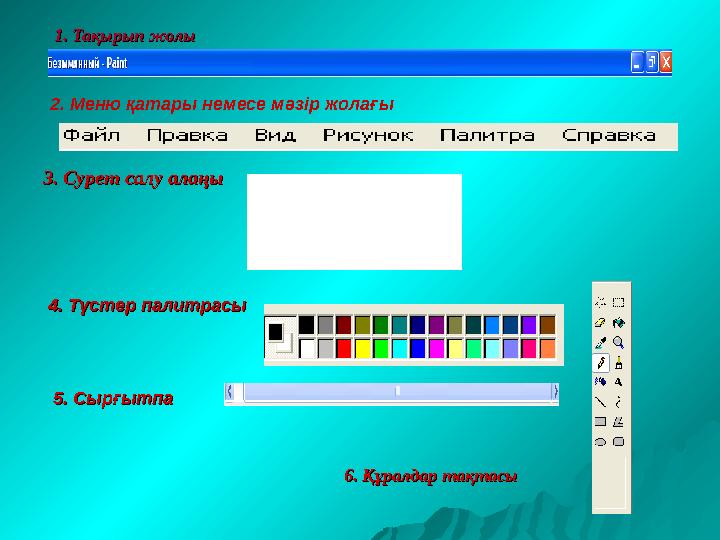720x540 pixels.
Task: Pick the cyan swatch in bottom row
Action: pyautogui.click(x=399, y=349)
